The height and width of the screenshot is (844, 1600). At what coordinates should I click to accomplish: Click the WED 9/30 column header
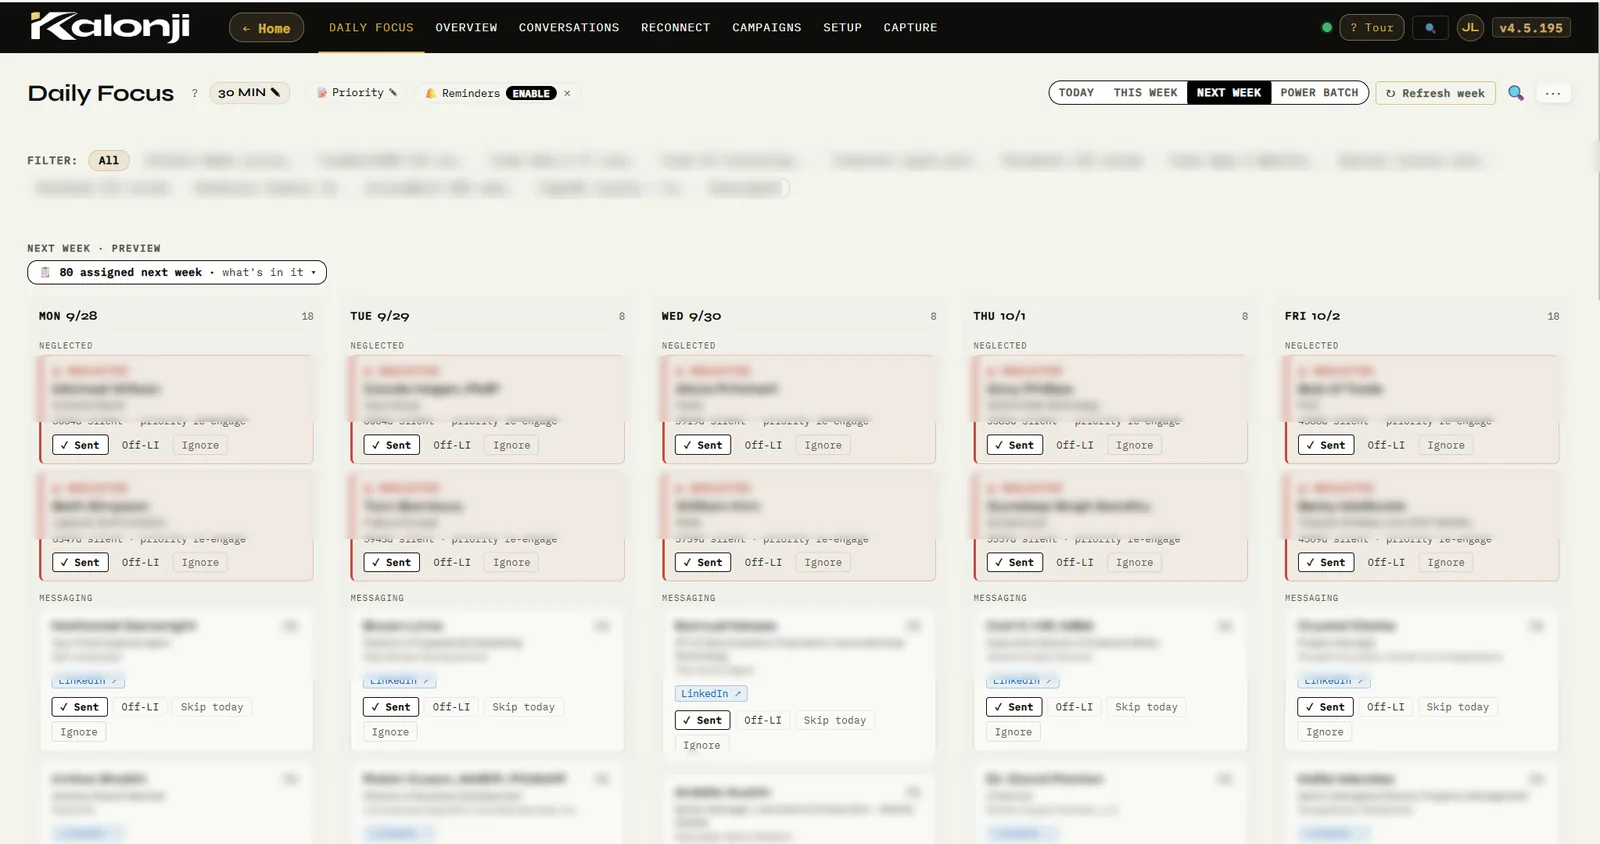coord(691,316)
